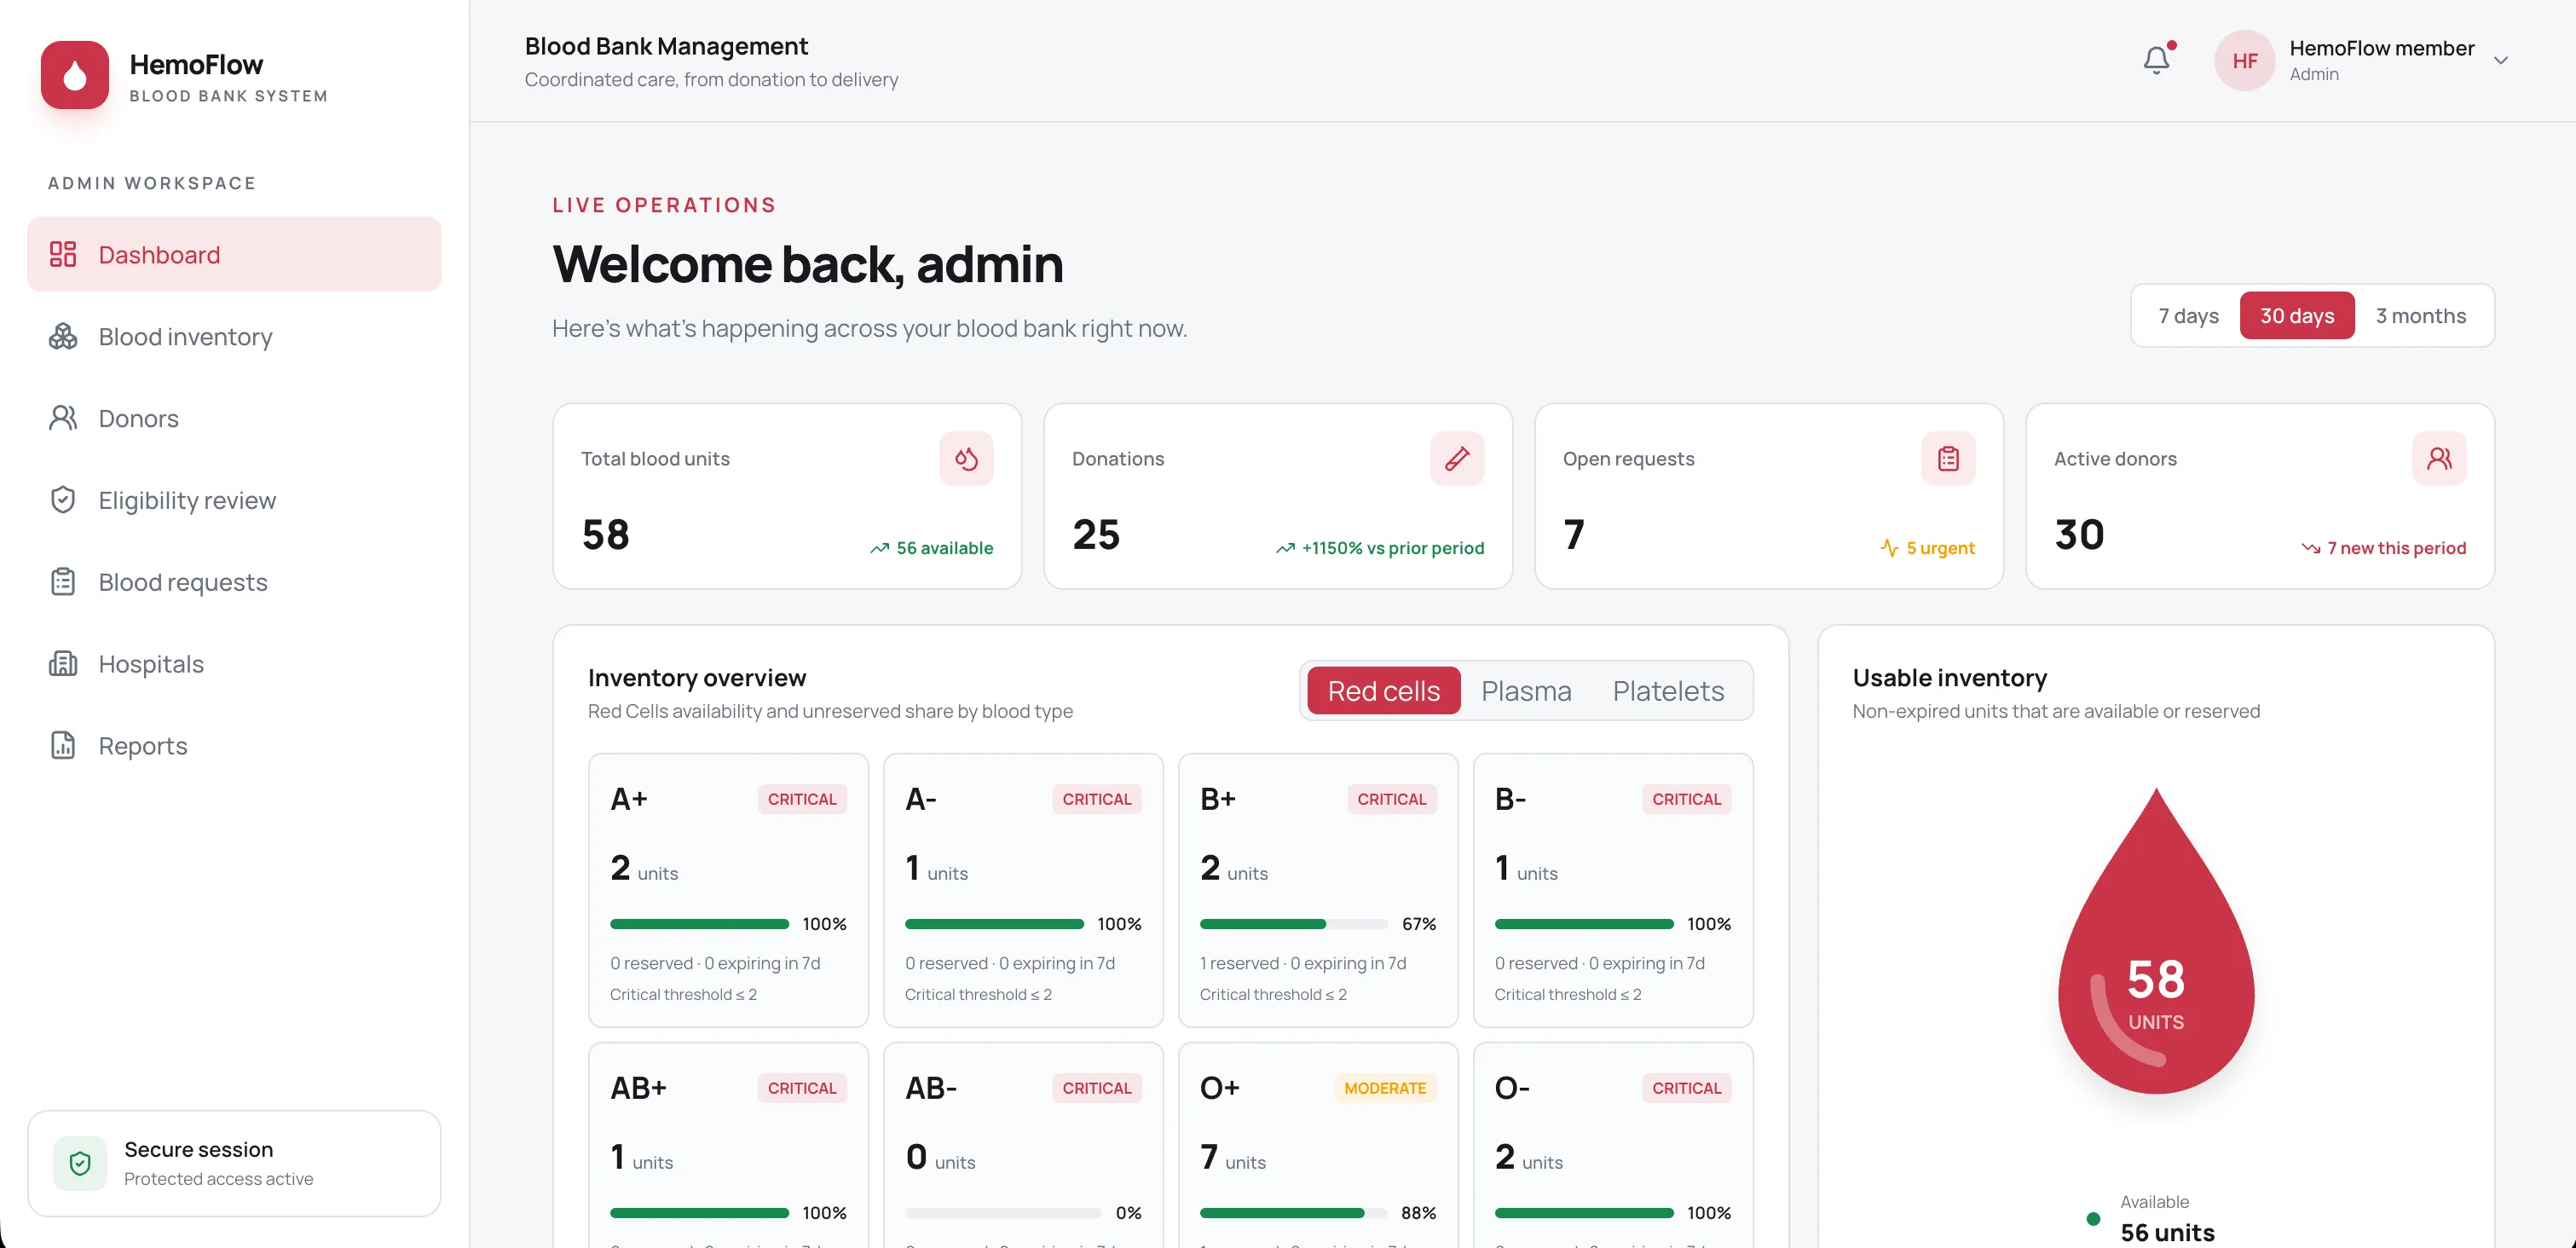Switch to the Platelets tab
Screen dimensions: 2576x1248
point(1668,691)
